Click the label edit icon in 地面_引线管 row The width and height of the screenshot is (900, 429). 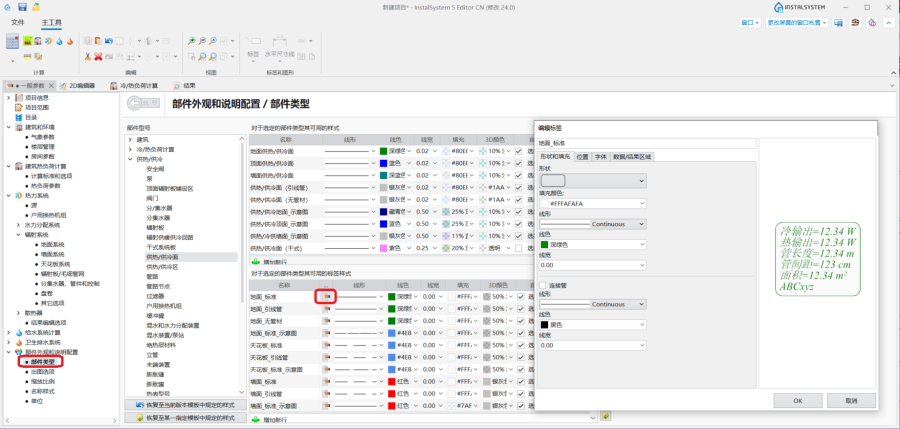click(x=326, y=308)
